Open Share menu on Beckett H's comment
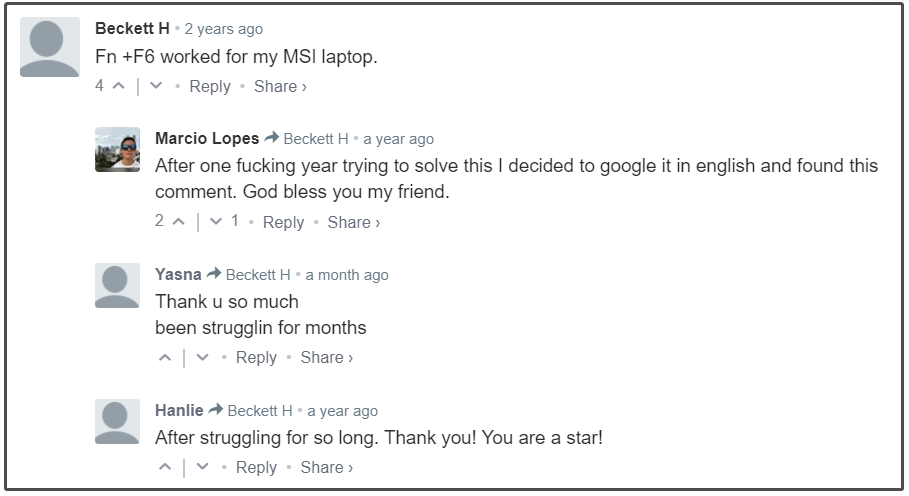Screen dimensions: 909x496 (280, 86)
